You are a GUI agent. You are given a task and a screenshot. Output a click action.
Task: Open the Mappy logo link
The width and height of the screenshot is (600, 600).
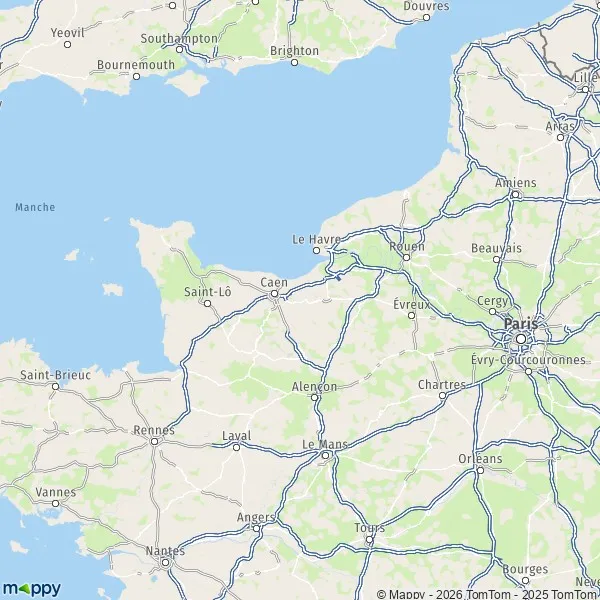click(x=31, y=588)
